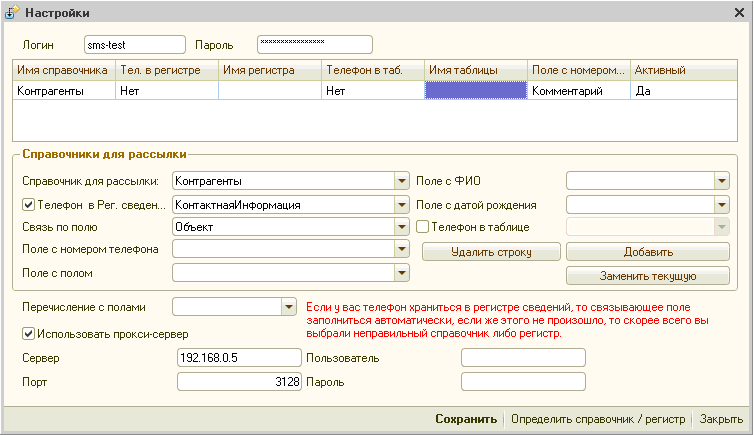
Task: Expand the Связь по полю dropdown
Action: (401, 227)
